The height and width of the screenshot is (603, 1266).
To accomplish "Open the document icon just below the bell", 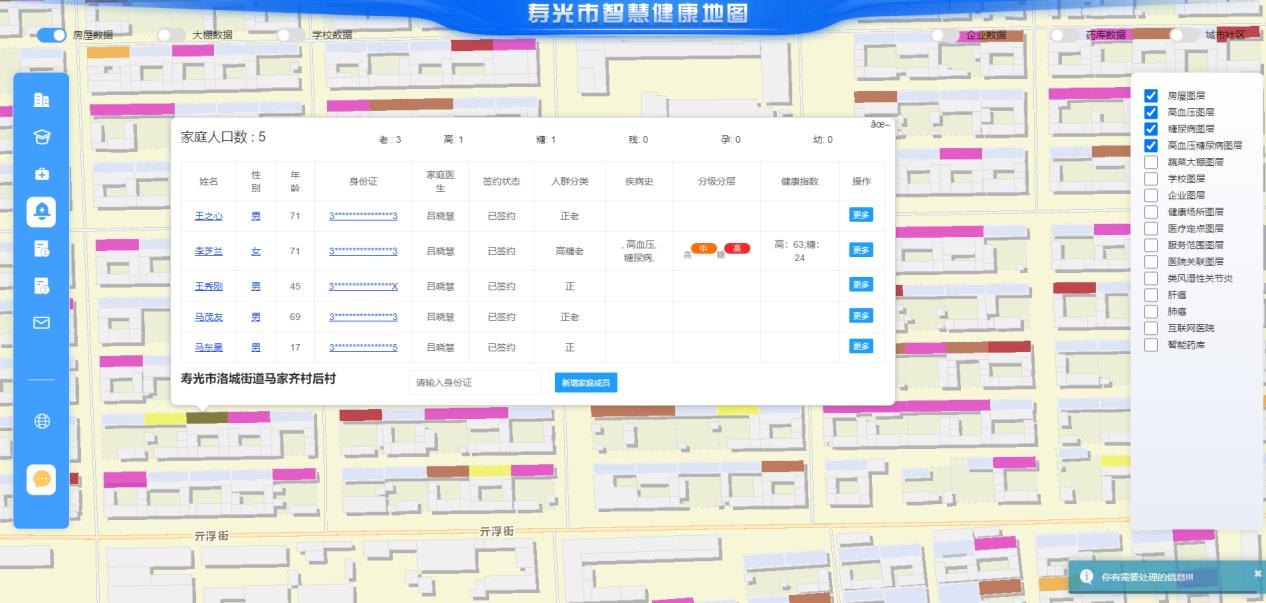I will coord(42,248).
